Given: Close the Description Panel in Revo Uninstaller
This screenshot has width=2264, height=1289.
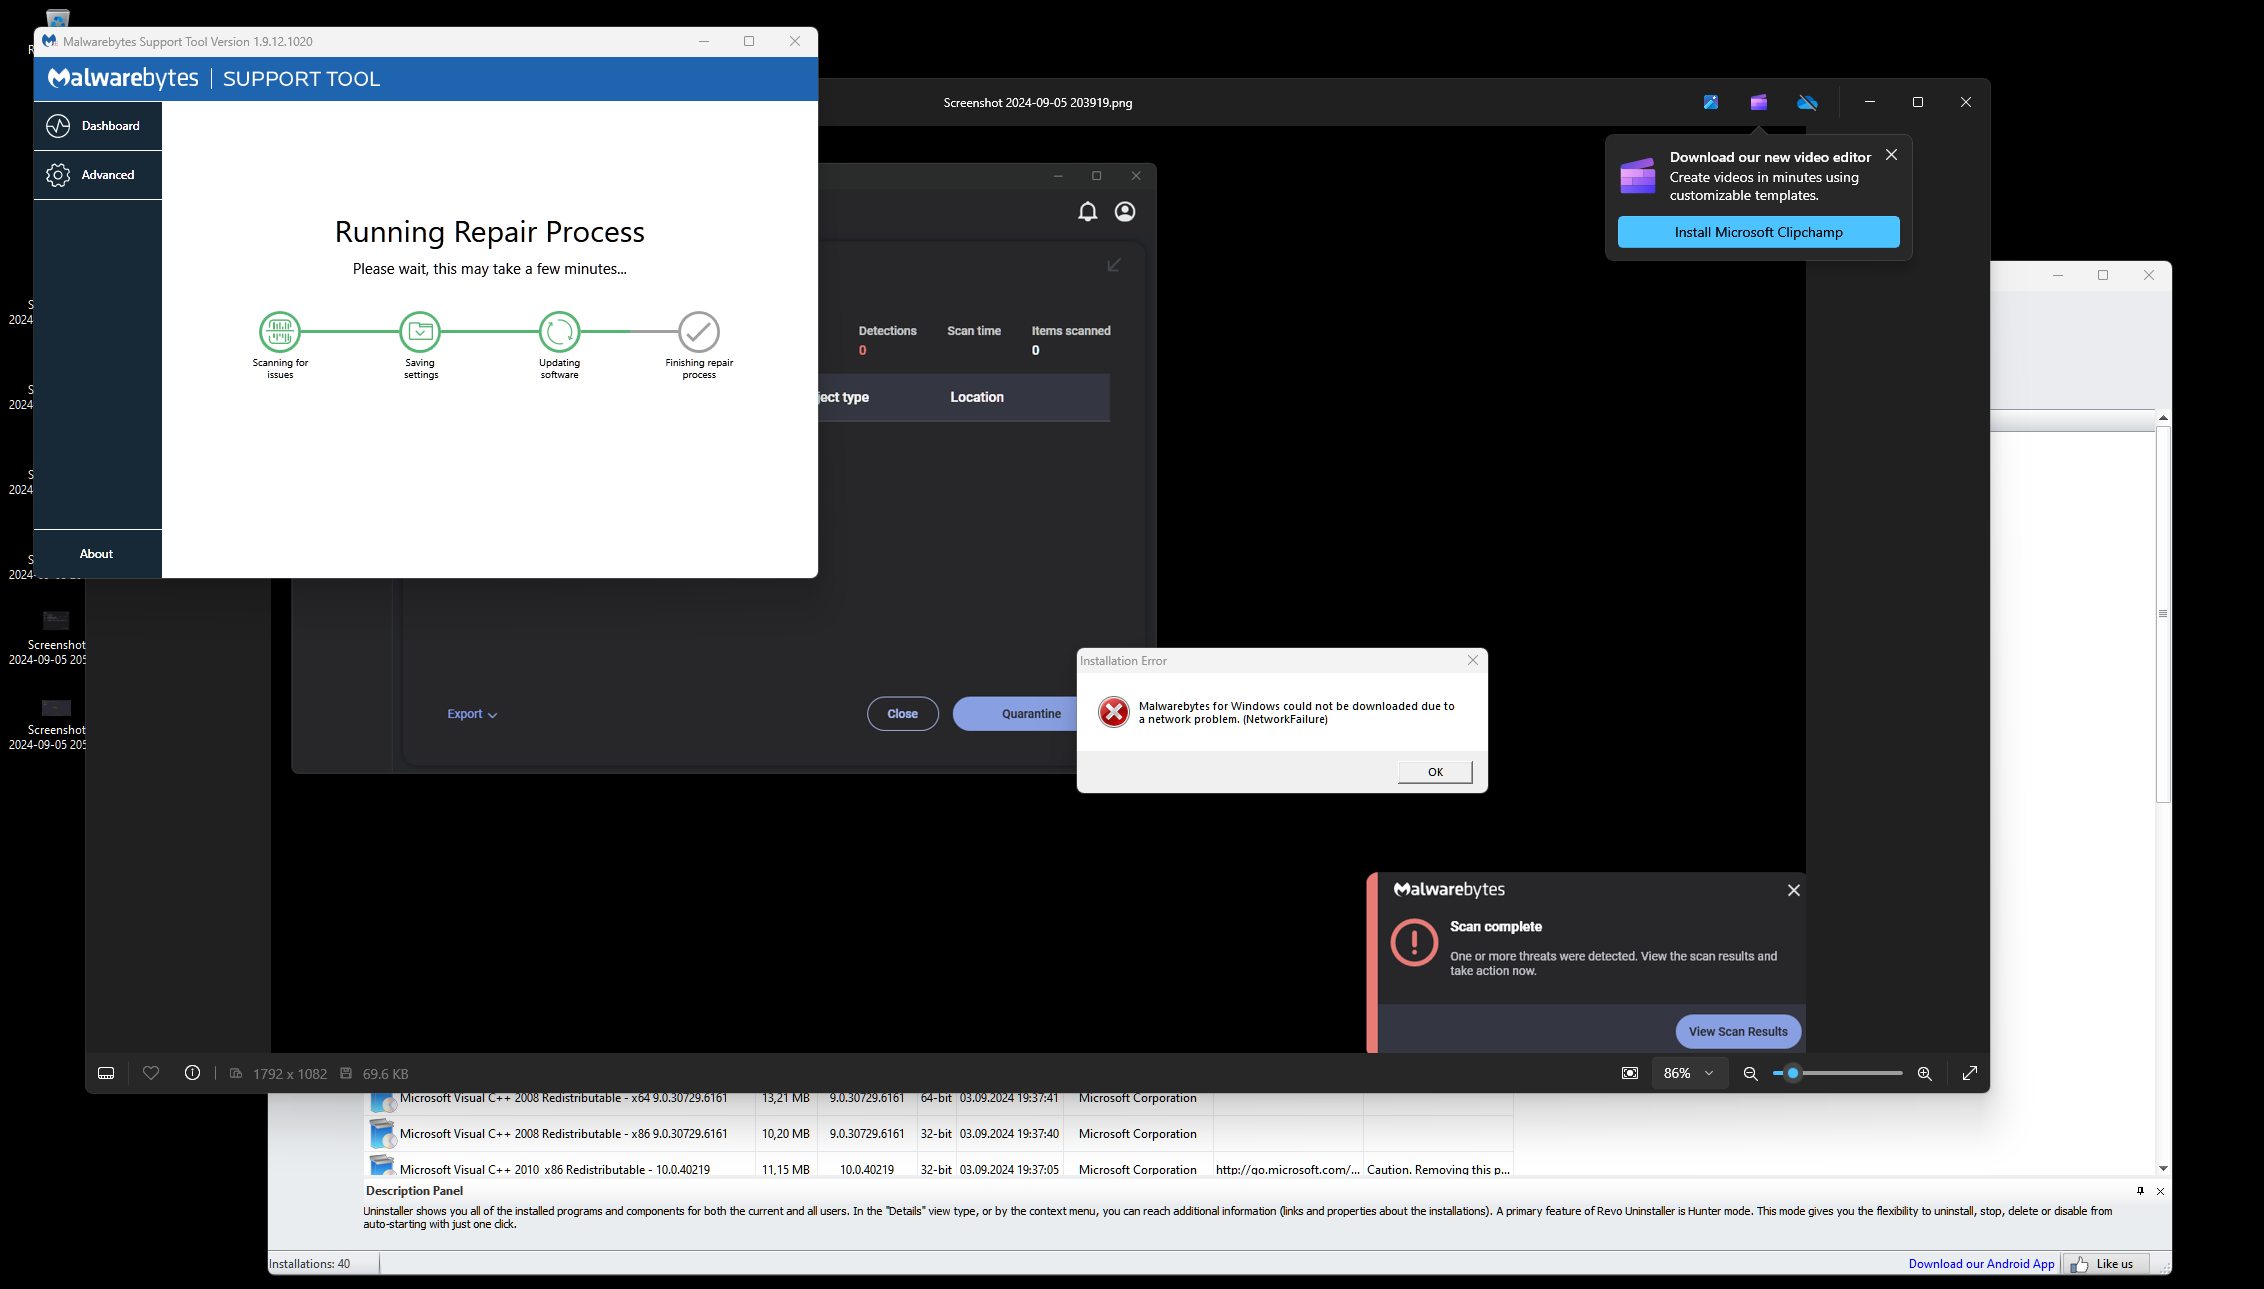Looking at the screenshot, I should click(2160, 1191).
